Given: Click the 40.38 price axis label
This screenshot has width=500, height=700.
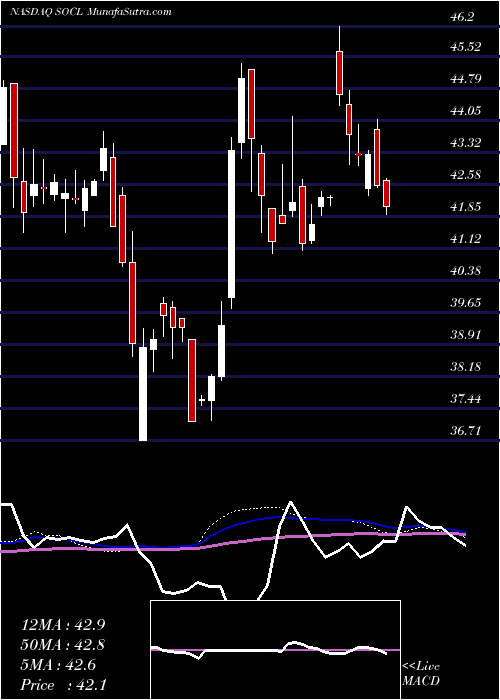Looking at the screenshot, I should [x=466, y=270].
